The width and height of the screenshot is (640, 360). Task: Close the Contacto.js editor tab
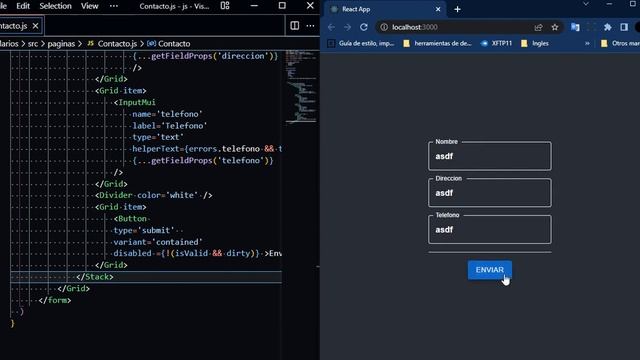coord(36,26)
